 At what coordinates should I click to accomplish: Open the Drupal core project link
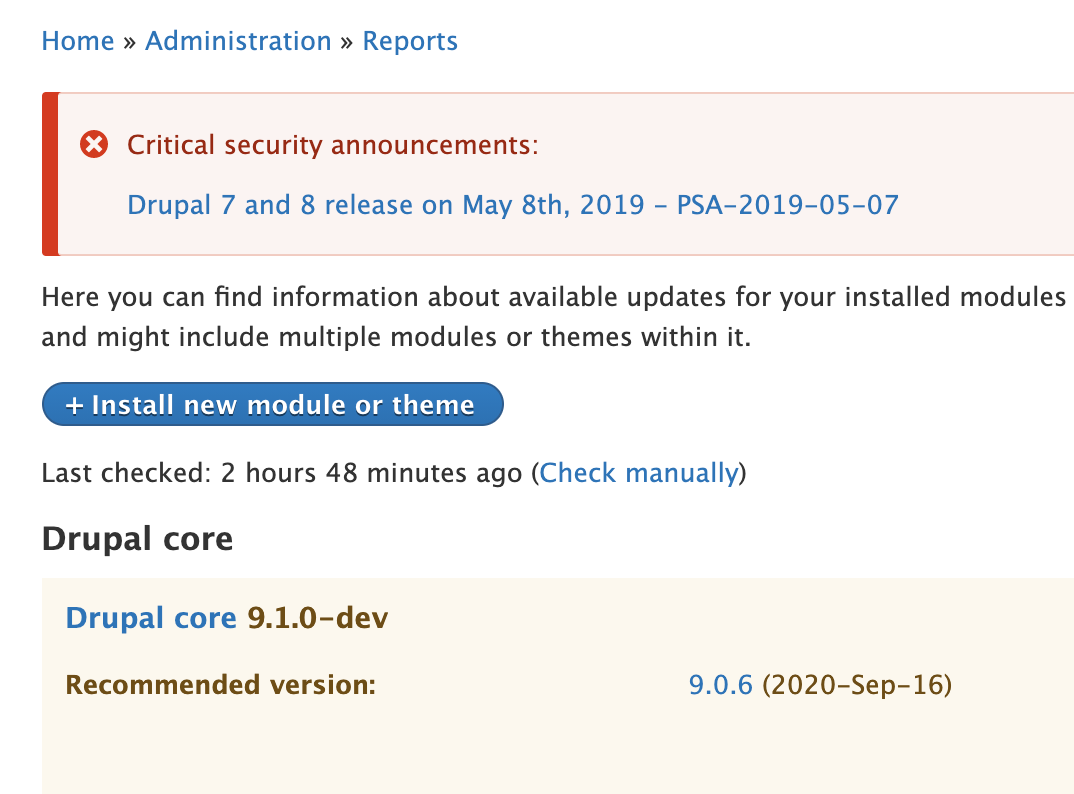[151, 618]
